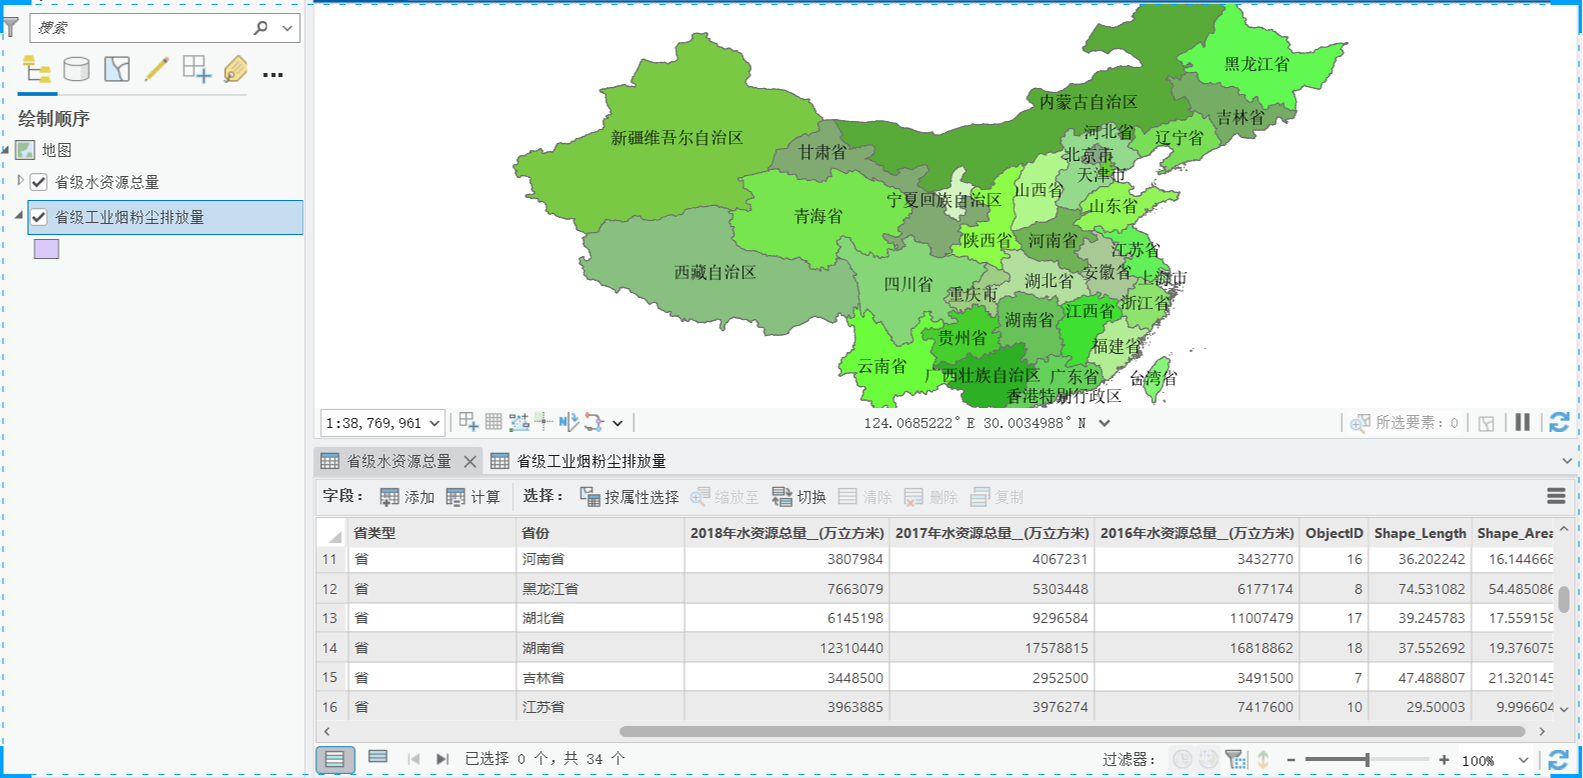The height and width of the screenshot is (778, 1583).
Task: Click the table zoom slider
Action: click(1367, 760)
